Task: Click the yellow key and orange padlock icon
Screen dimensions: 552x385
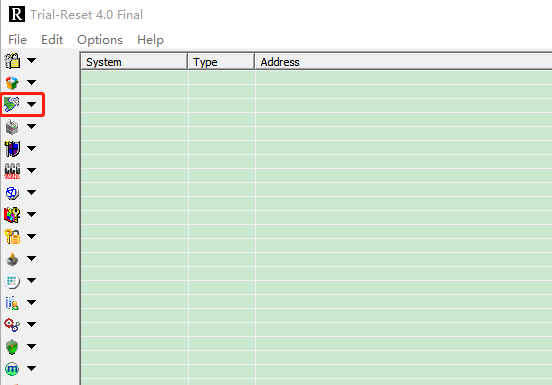Action: (x=12, y=236)
